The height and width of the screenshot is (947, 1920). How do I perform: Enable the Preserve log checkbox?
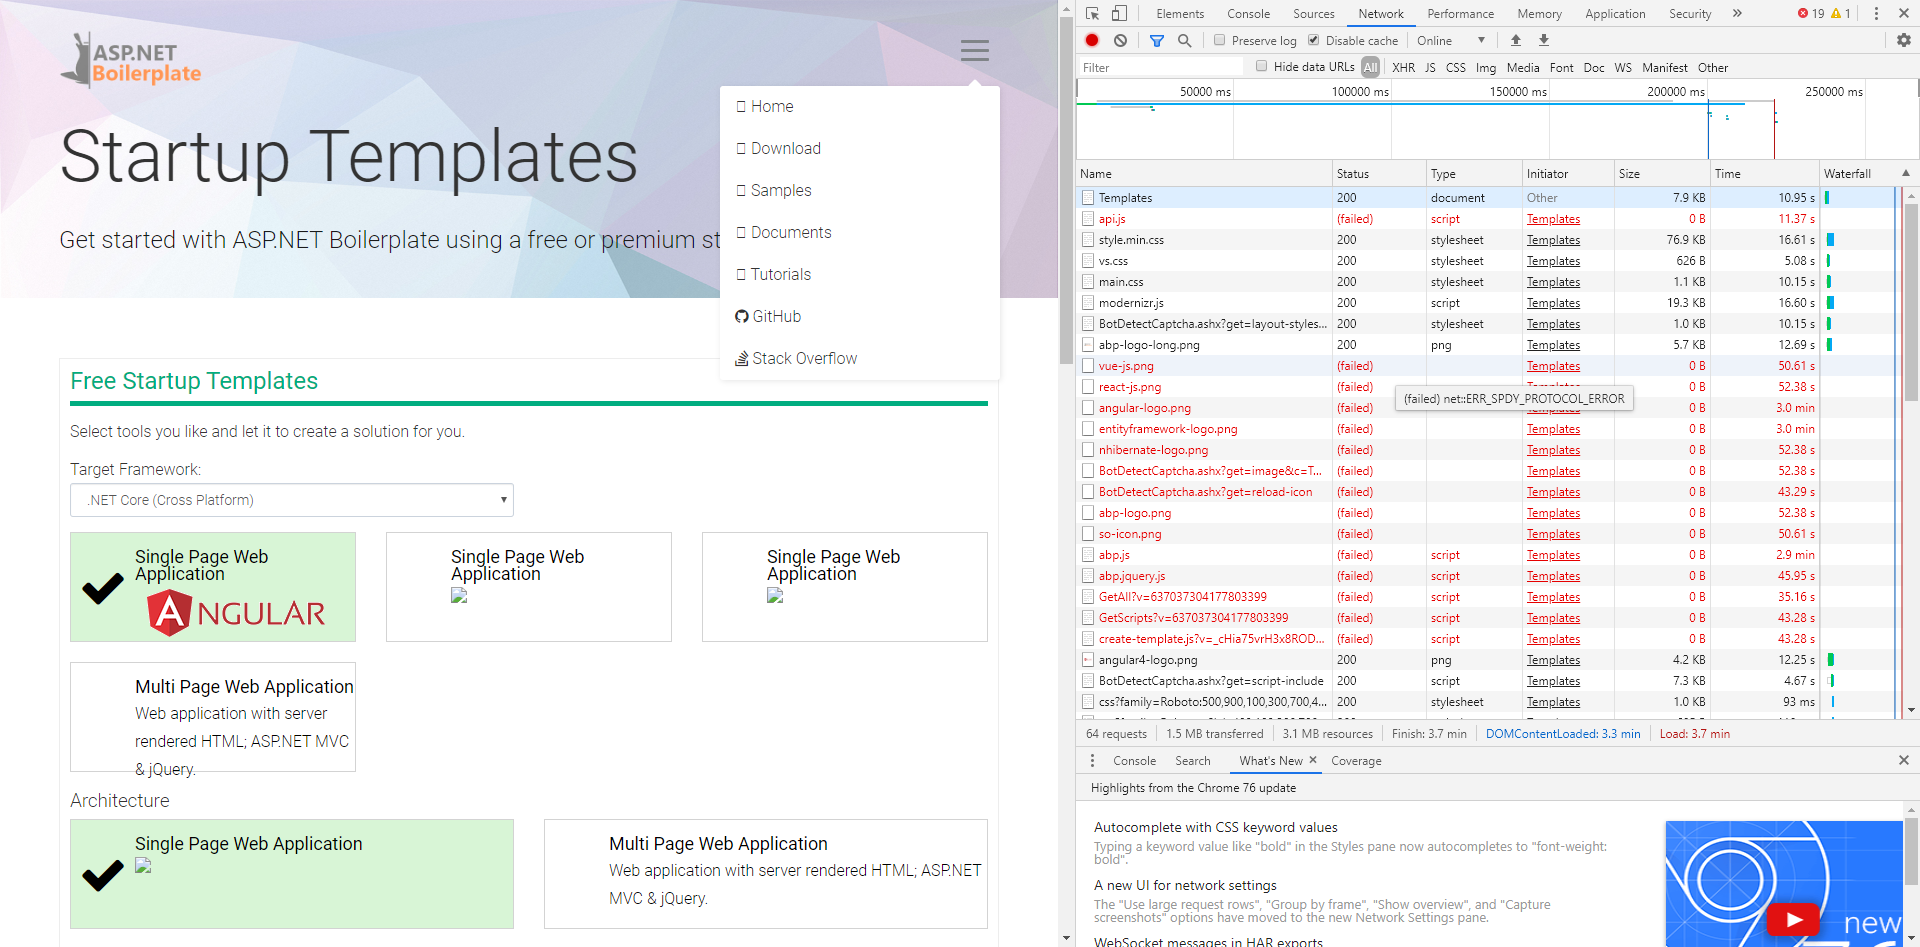[x=1219, y=40]
